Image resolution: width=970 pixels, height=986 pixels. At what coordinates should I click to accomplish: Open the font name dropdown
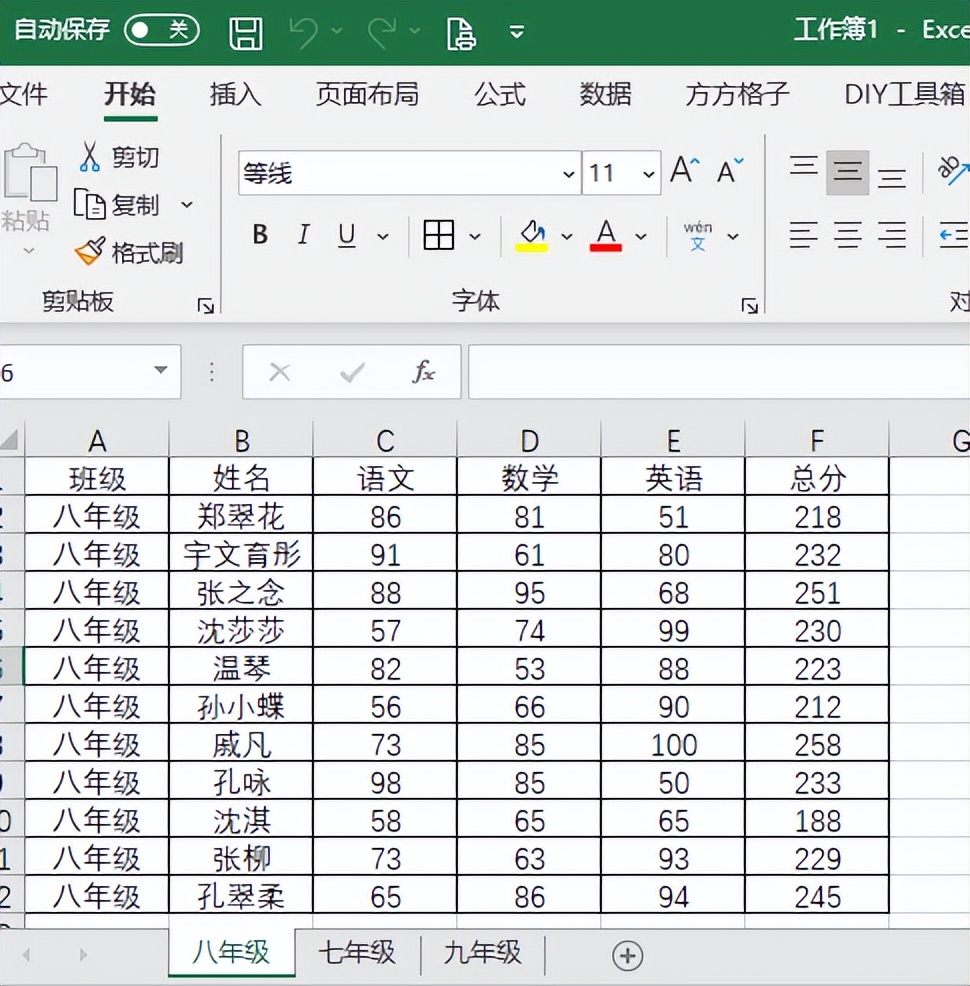(569, 174)
